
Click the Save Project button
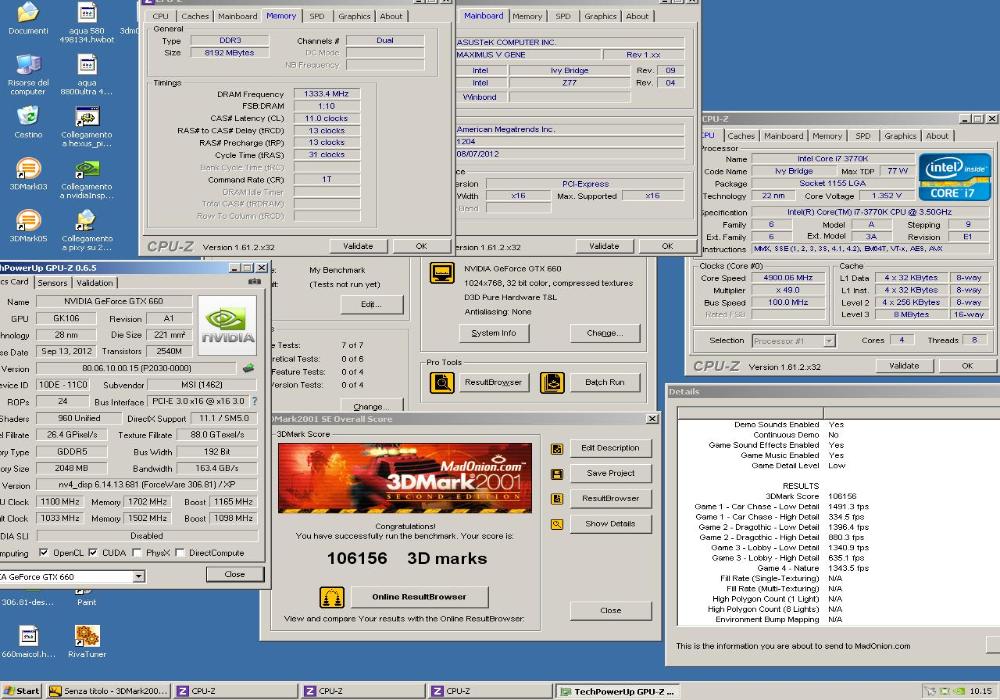click(x=610, y=474)
